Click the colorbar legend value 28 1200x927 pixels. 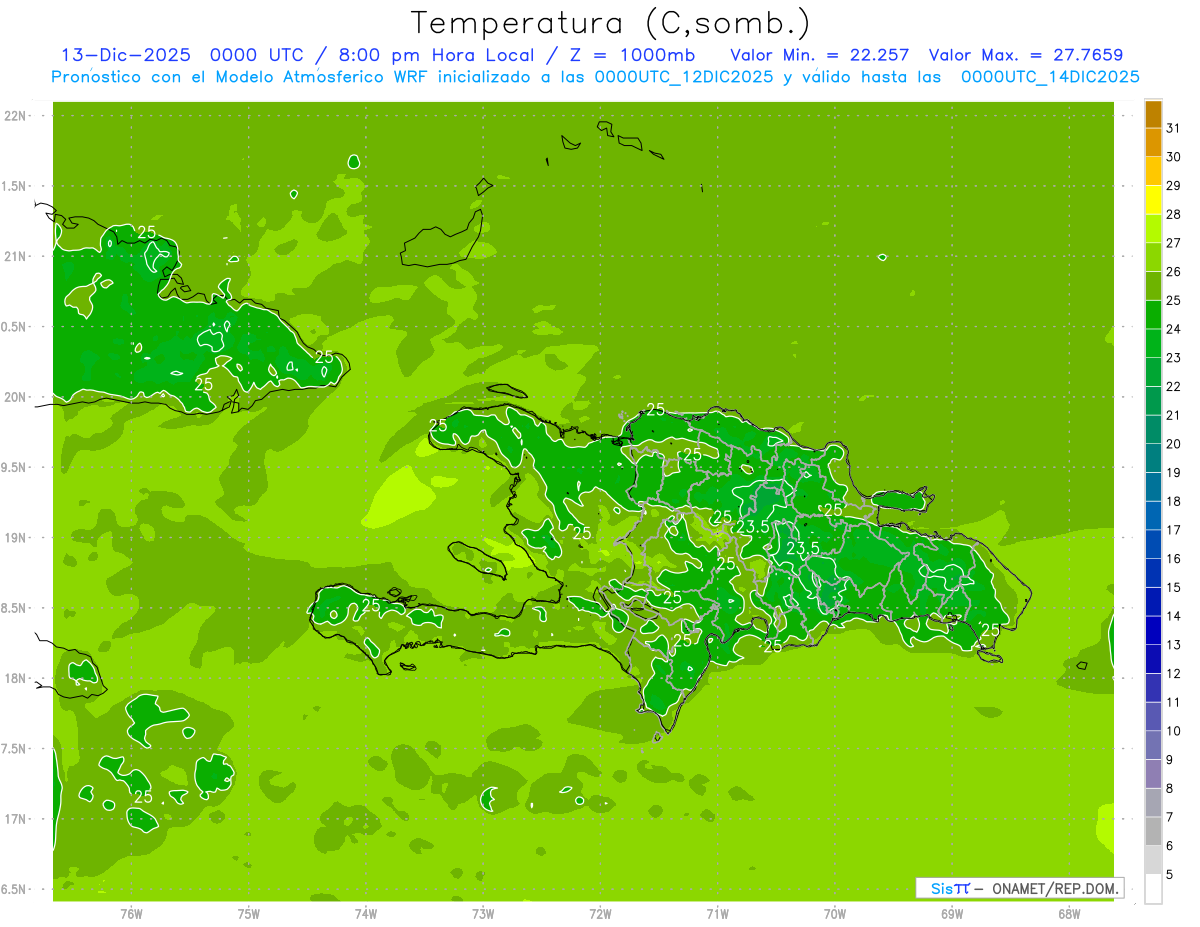(x=1173, y=214)
